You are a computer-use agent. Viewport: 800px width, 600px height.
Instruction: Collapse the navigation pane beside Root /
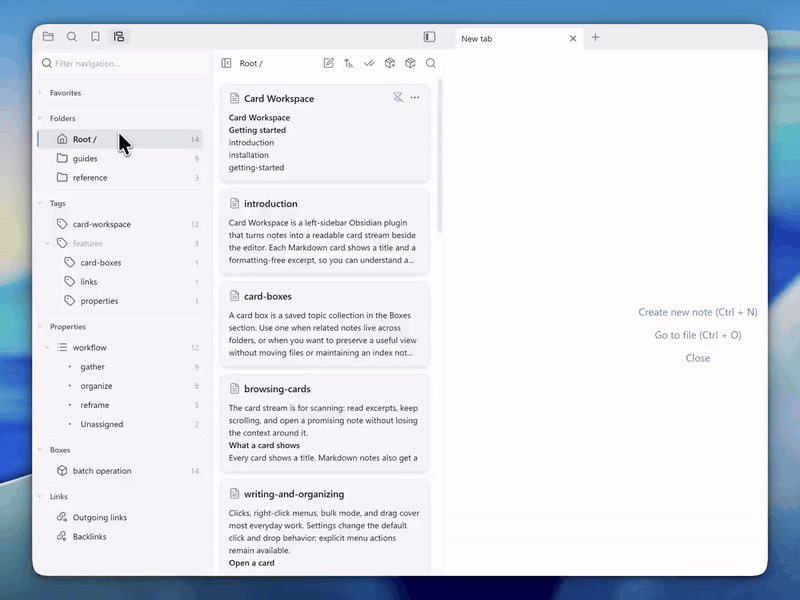point(226,63)
